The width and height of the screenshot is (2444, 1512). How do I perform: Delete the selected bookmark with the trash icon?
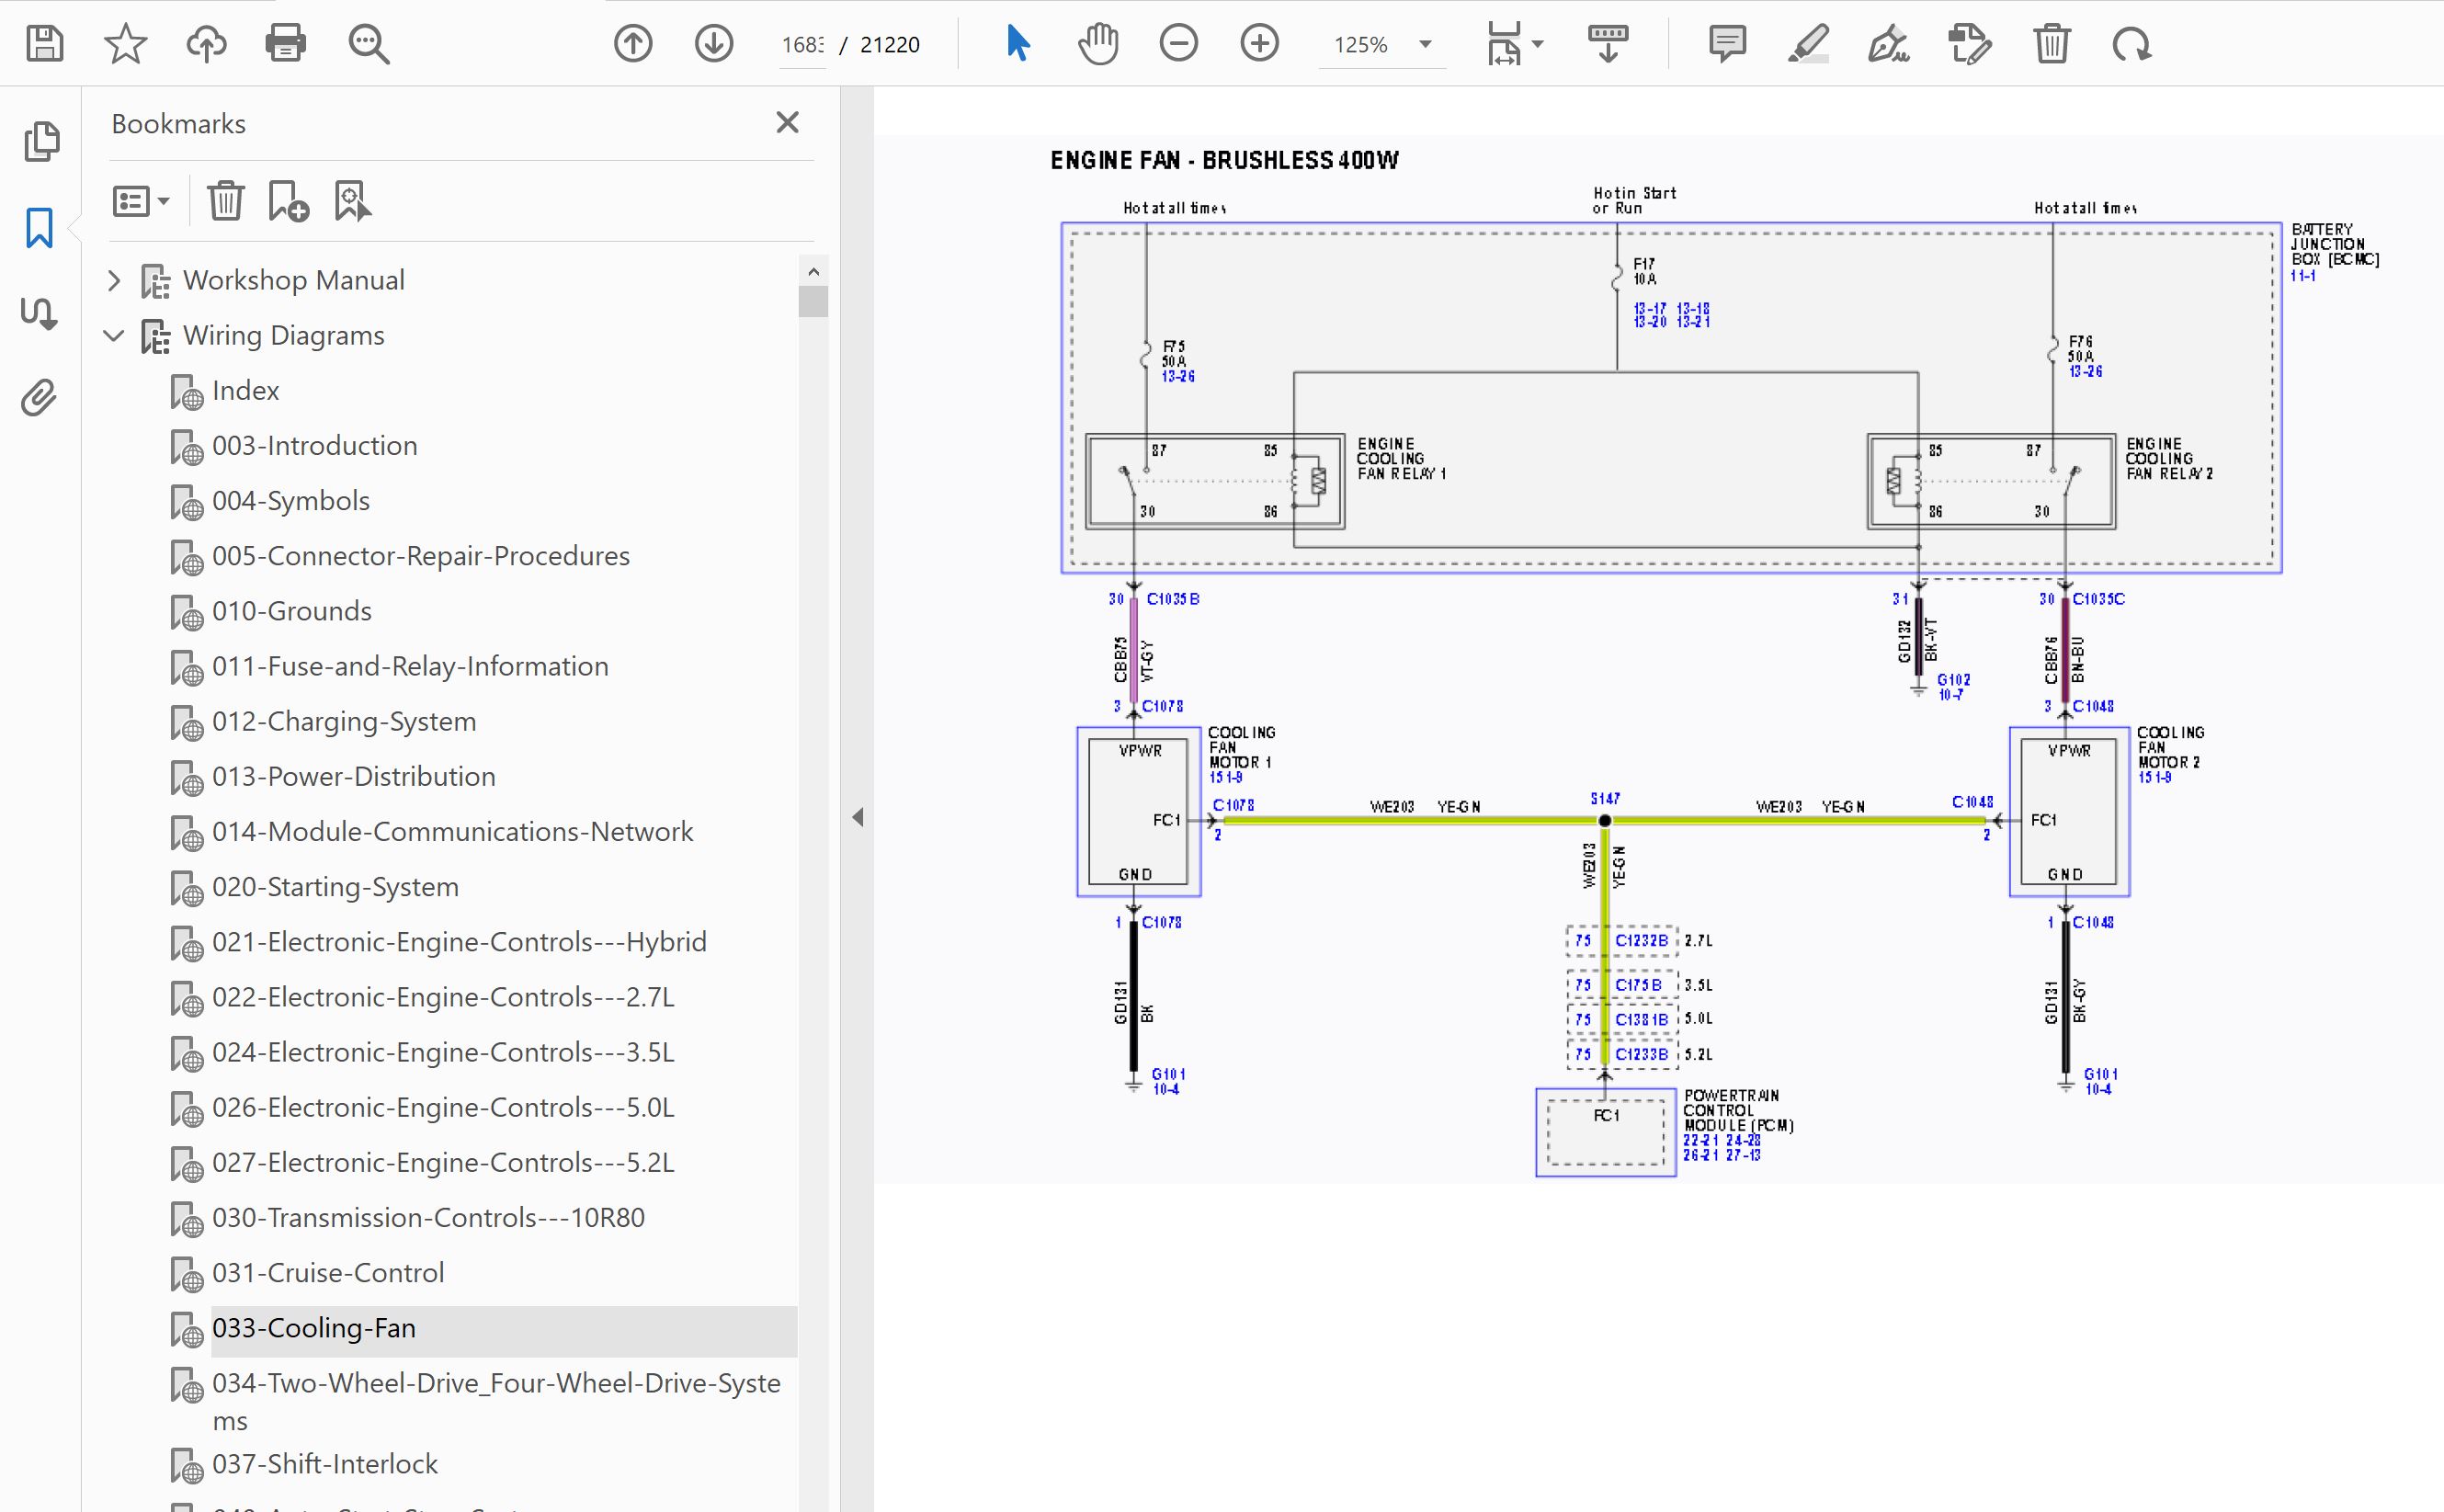pyautogui.click(x=226, y=201)
